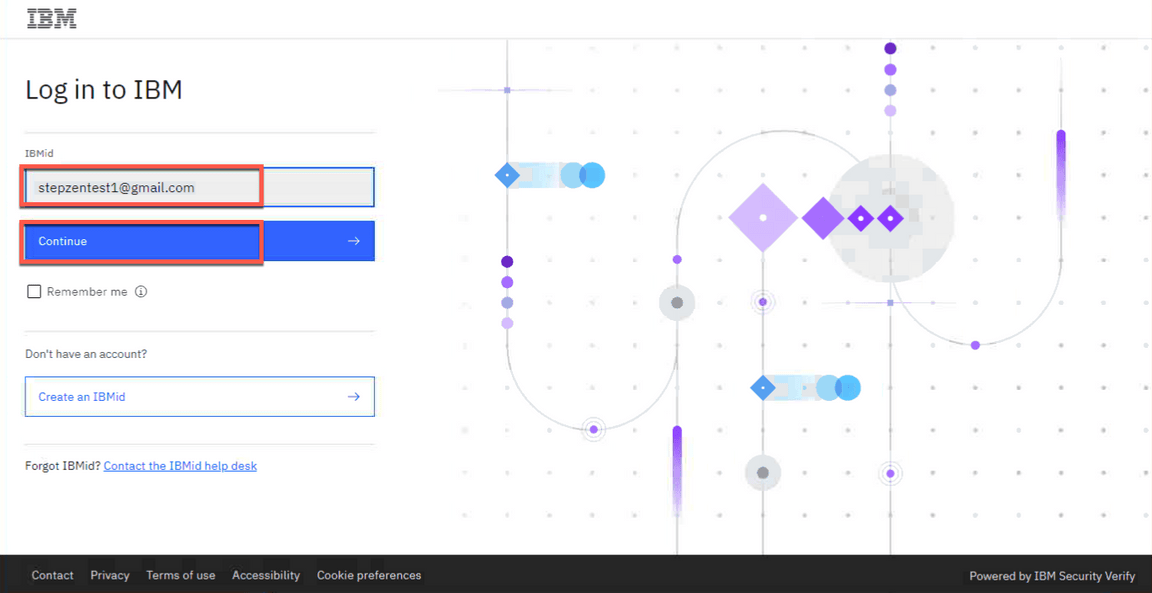Open the Terms of use footer link
The height and width of the screenshot is (593, 1152).
[x=181, y=575]
